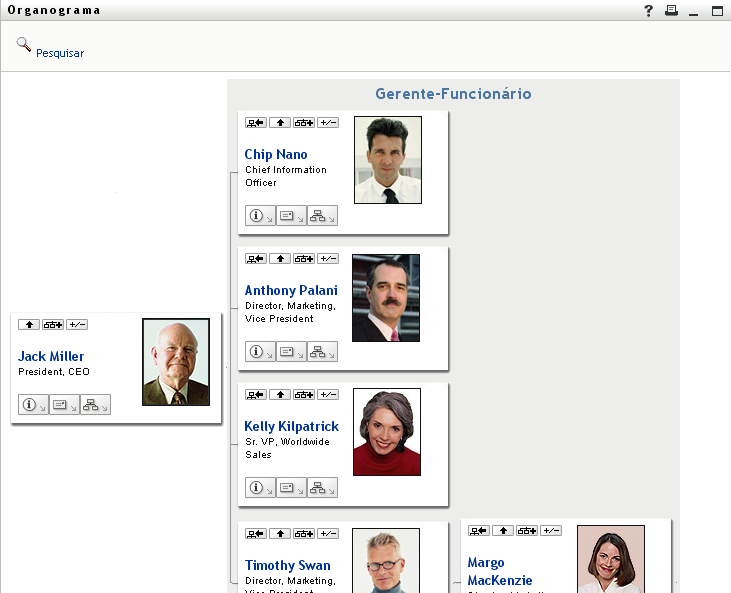Click Kelly Kilpatrick's photo
This screenshot has width=731, height=593.
tap(387, 432)
